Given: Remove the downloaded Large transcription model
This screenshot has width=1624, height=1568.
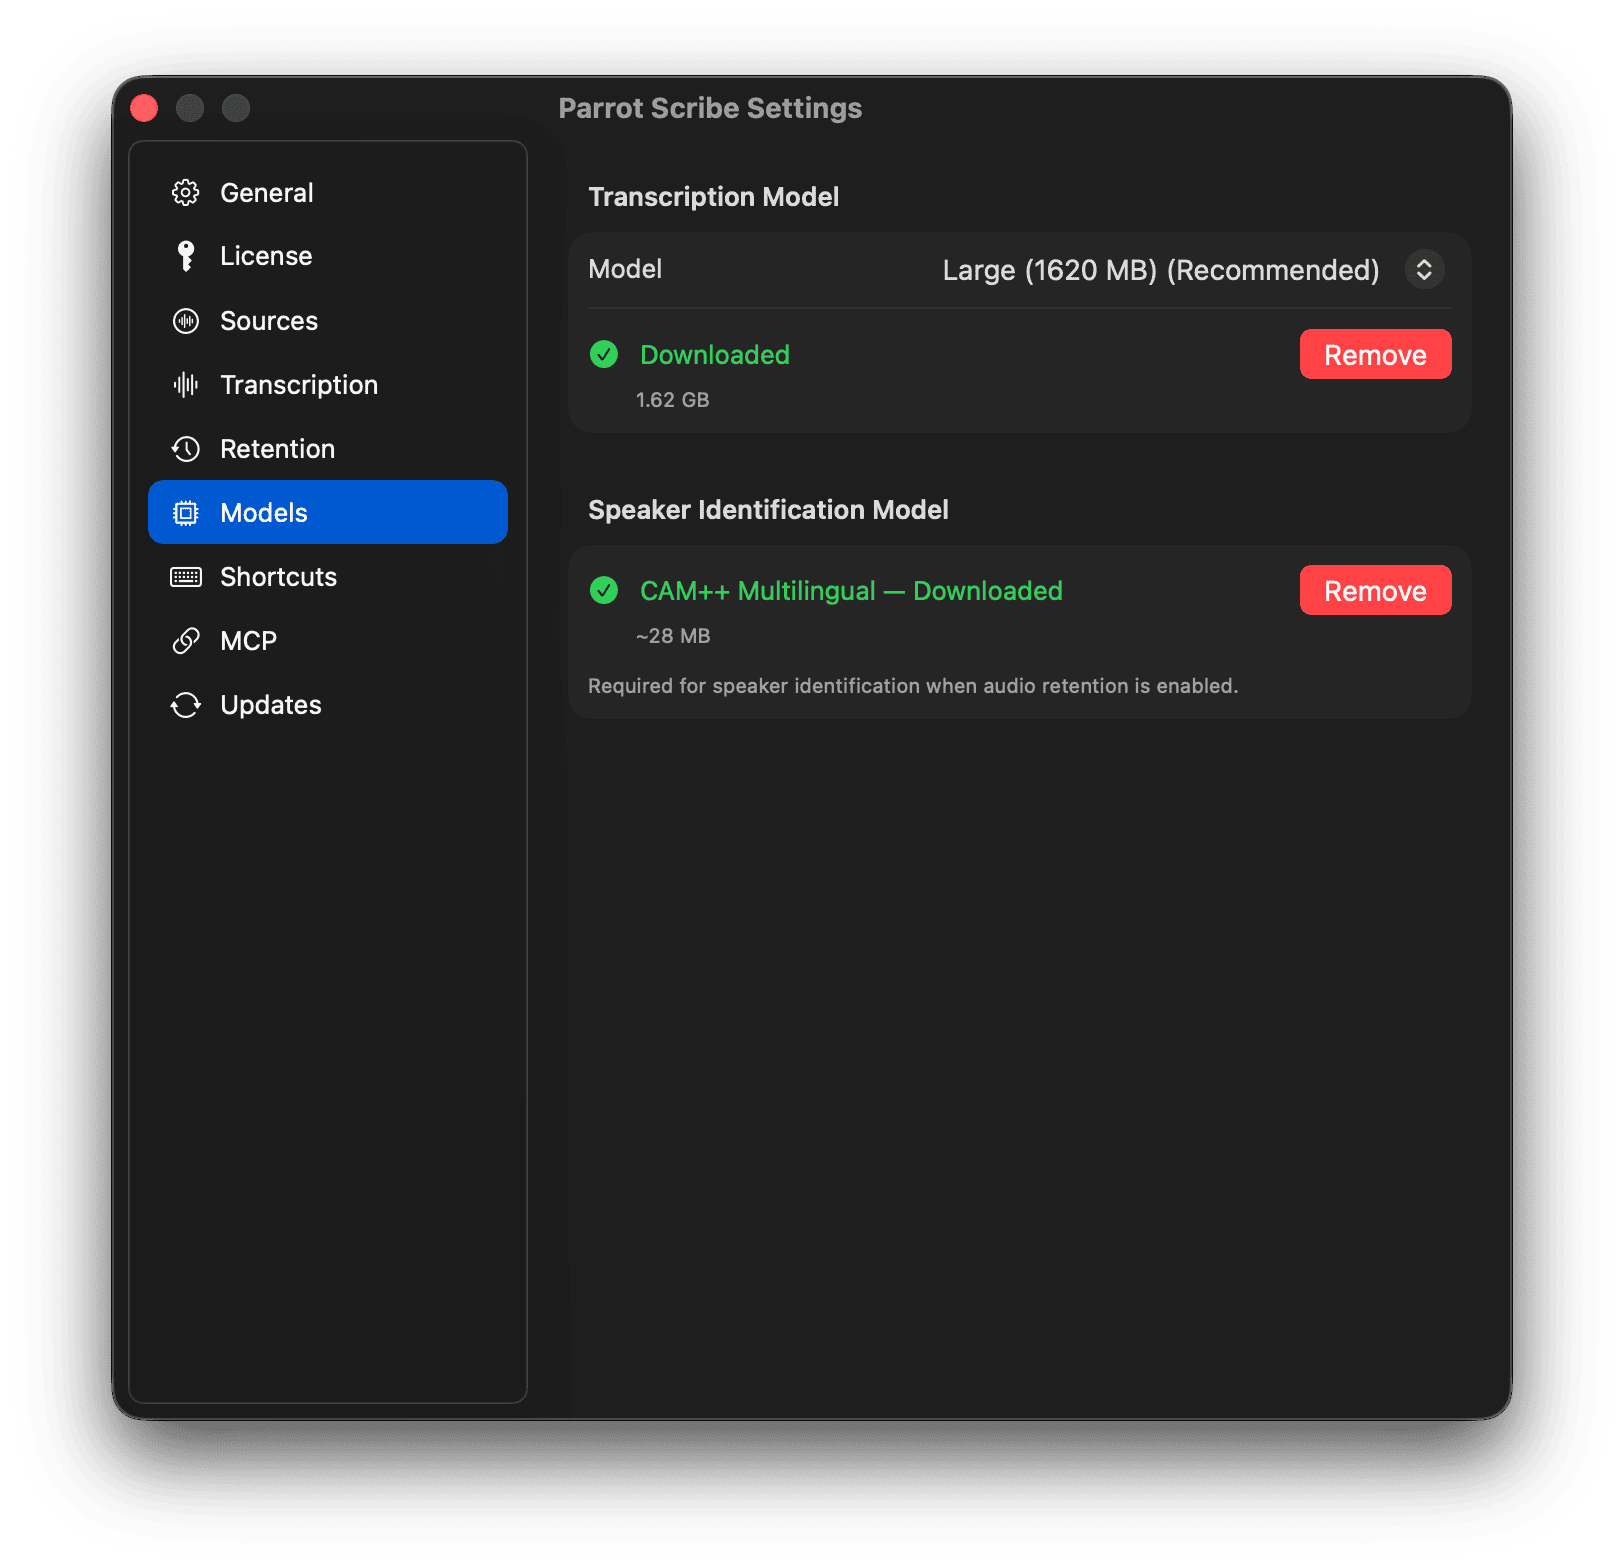Looking at the screenshot, I should 1375,354.
